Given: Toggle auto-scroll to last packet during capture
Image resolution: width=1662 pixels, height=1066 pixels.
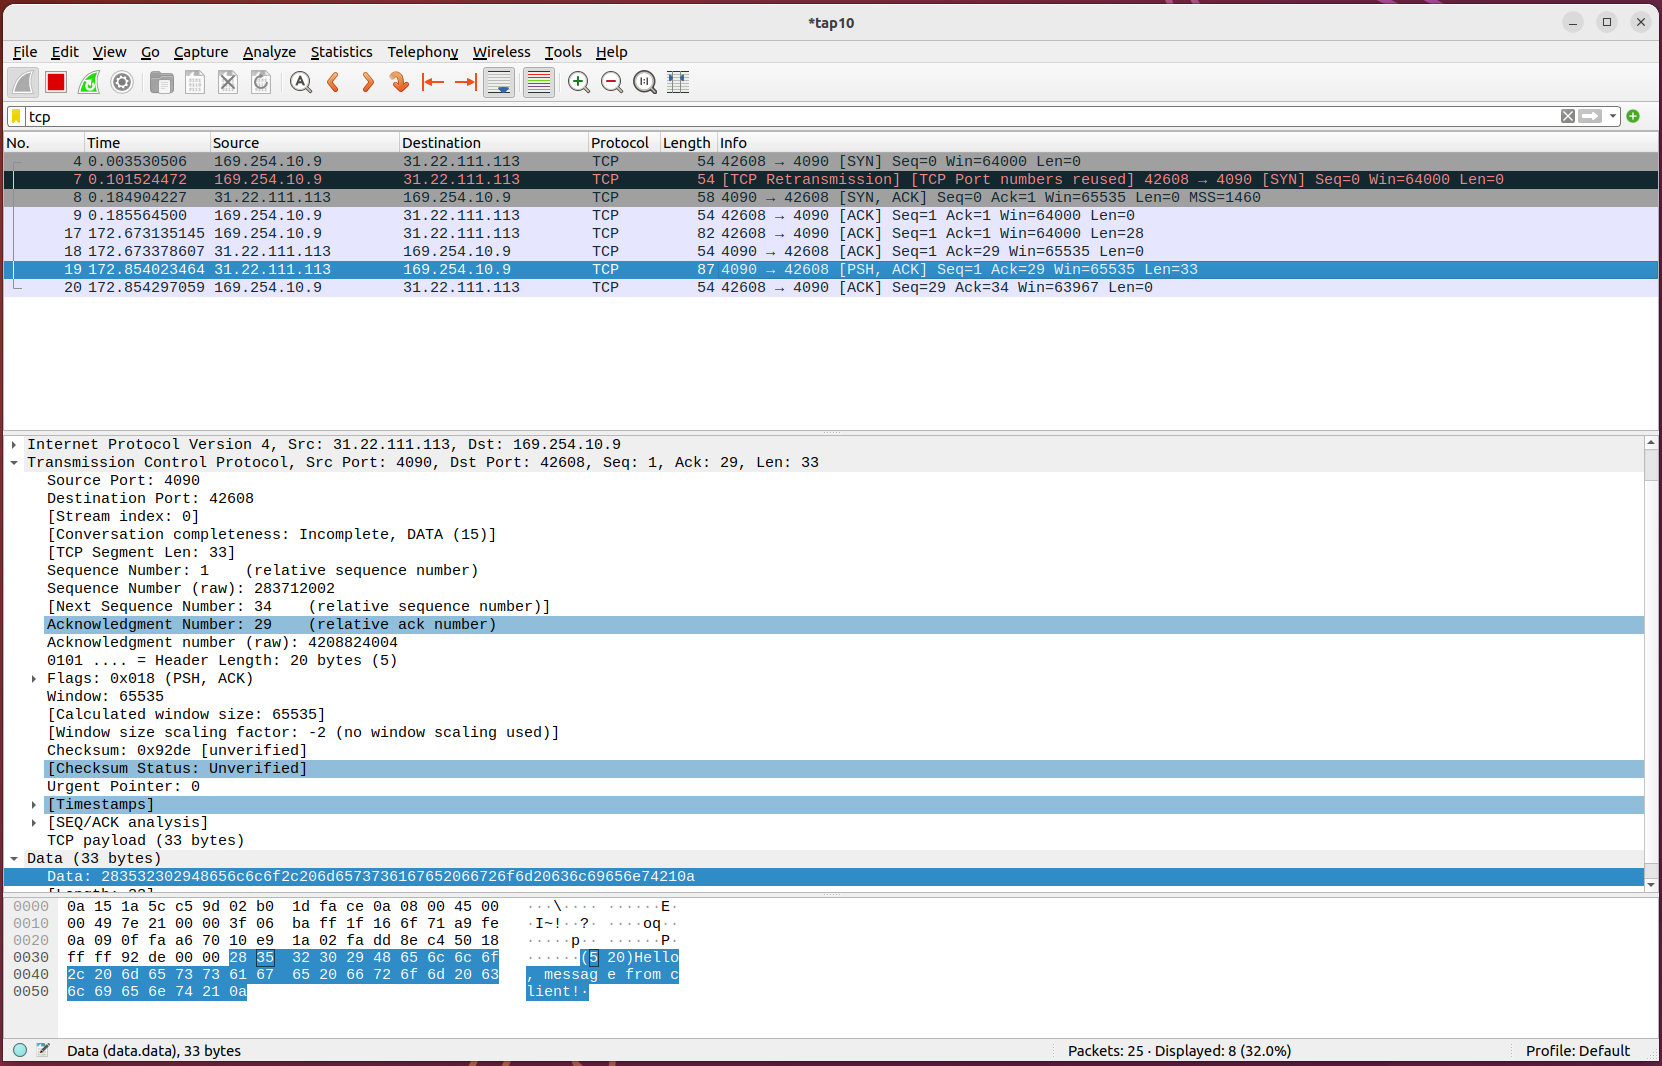Looking at the screenshot, I should point(499,82).
